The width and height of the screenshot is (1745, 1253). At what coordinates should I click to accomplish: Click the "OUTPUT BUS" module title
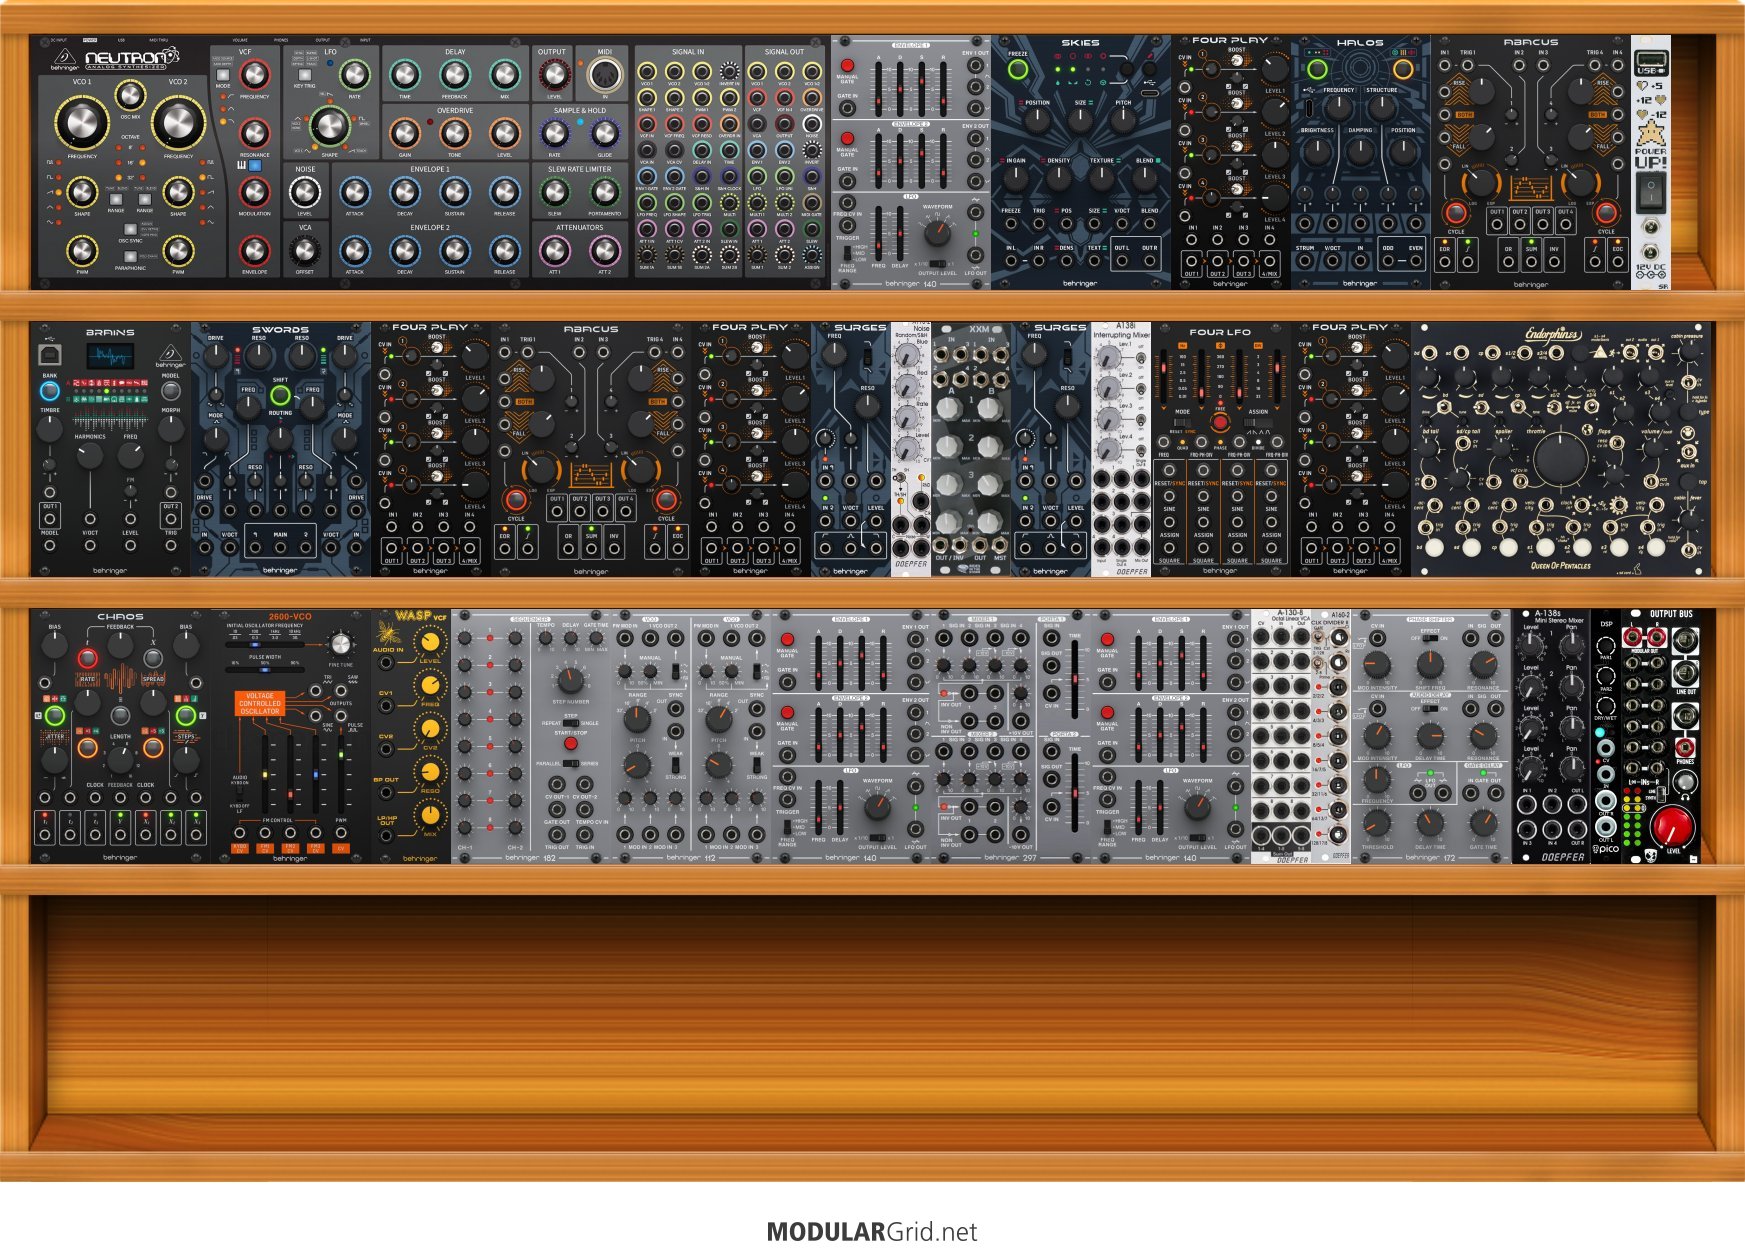coord(1671,614)
